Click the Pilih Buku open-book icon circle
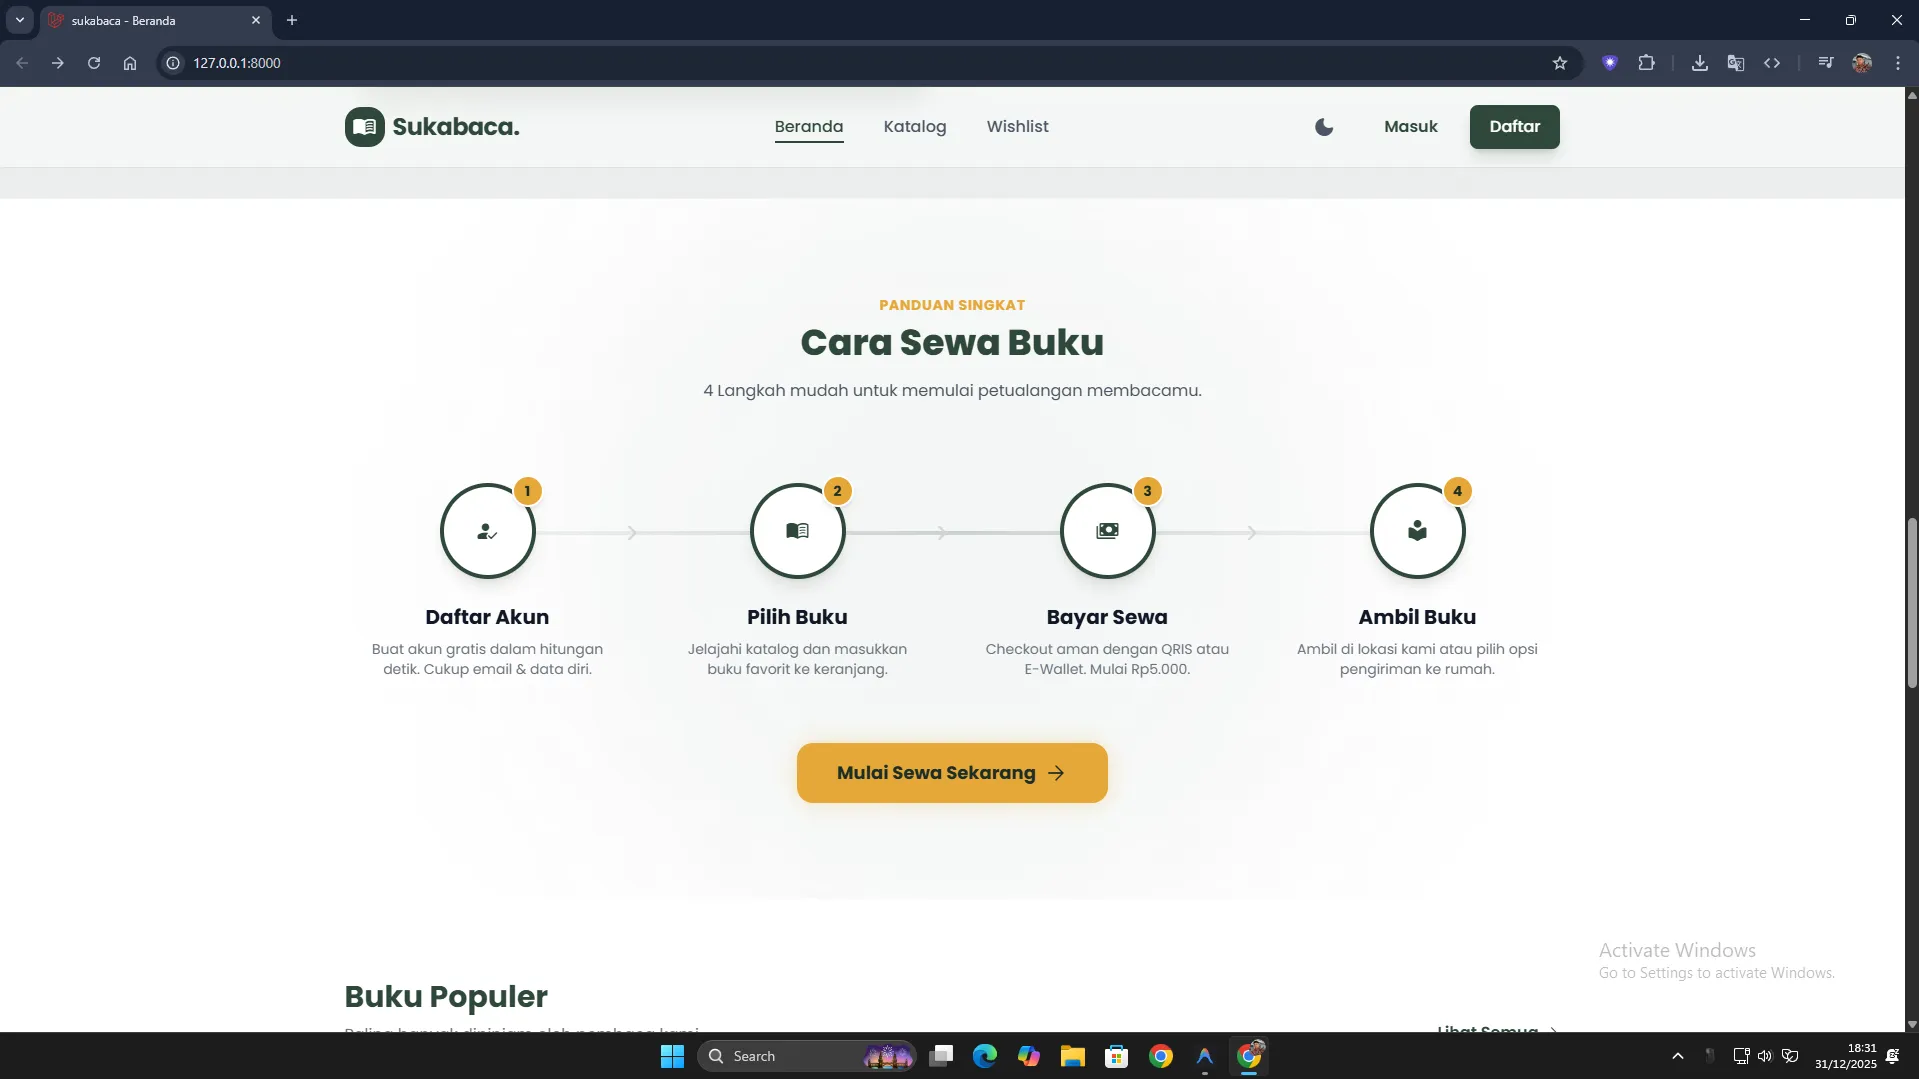The height and width of the screenshot is (1079, 1919). 797,531
